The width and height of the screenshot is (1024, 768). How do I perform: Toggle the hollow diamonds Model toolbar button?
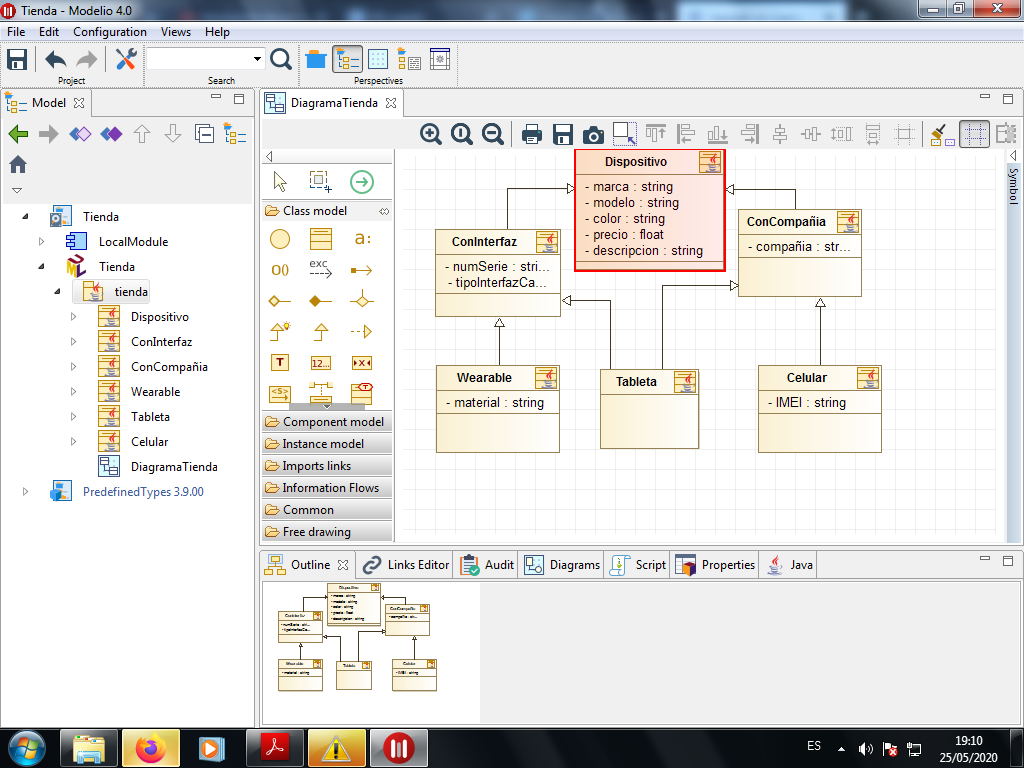click(x=80, y=134)
